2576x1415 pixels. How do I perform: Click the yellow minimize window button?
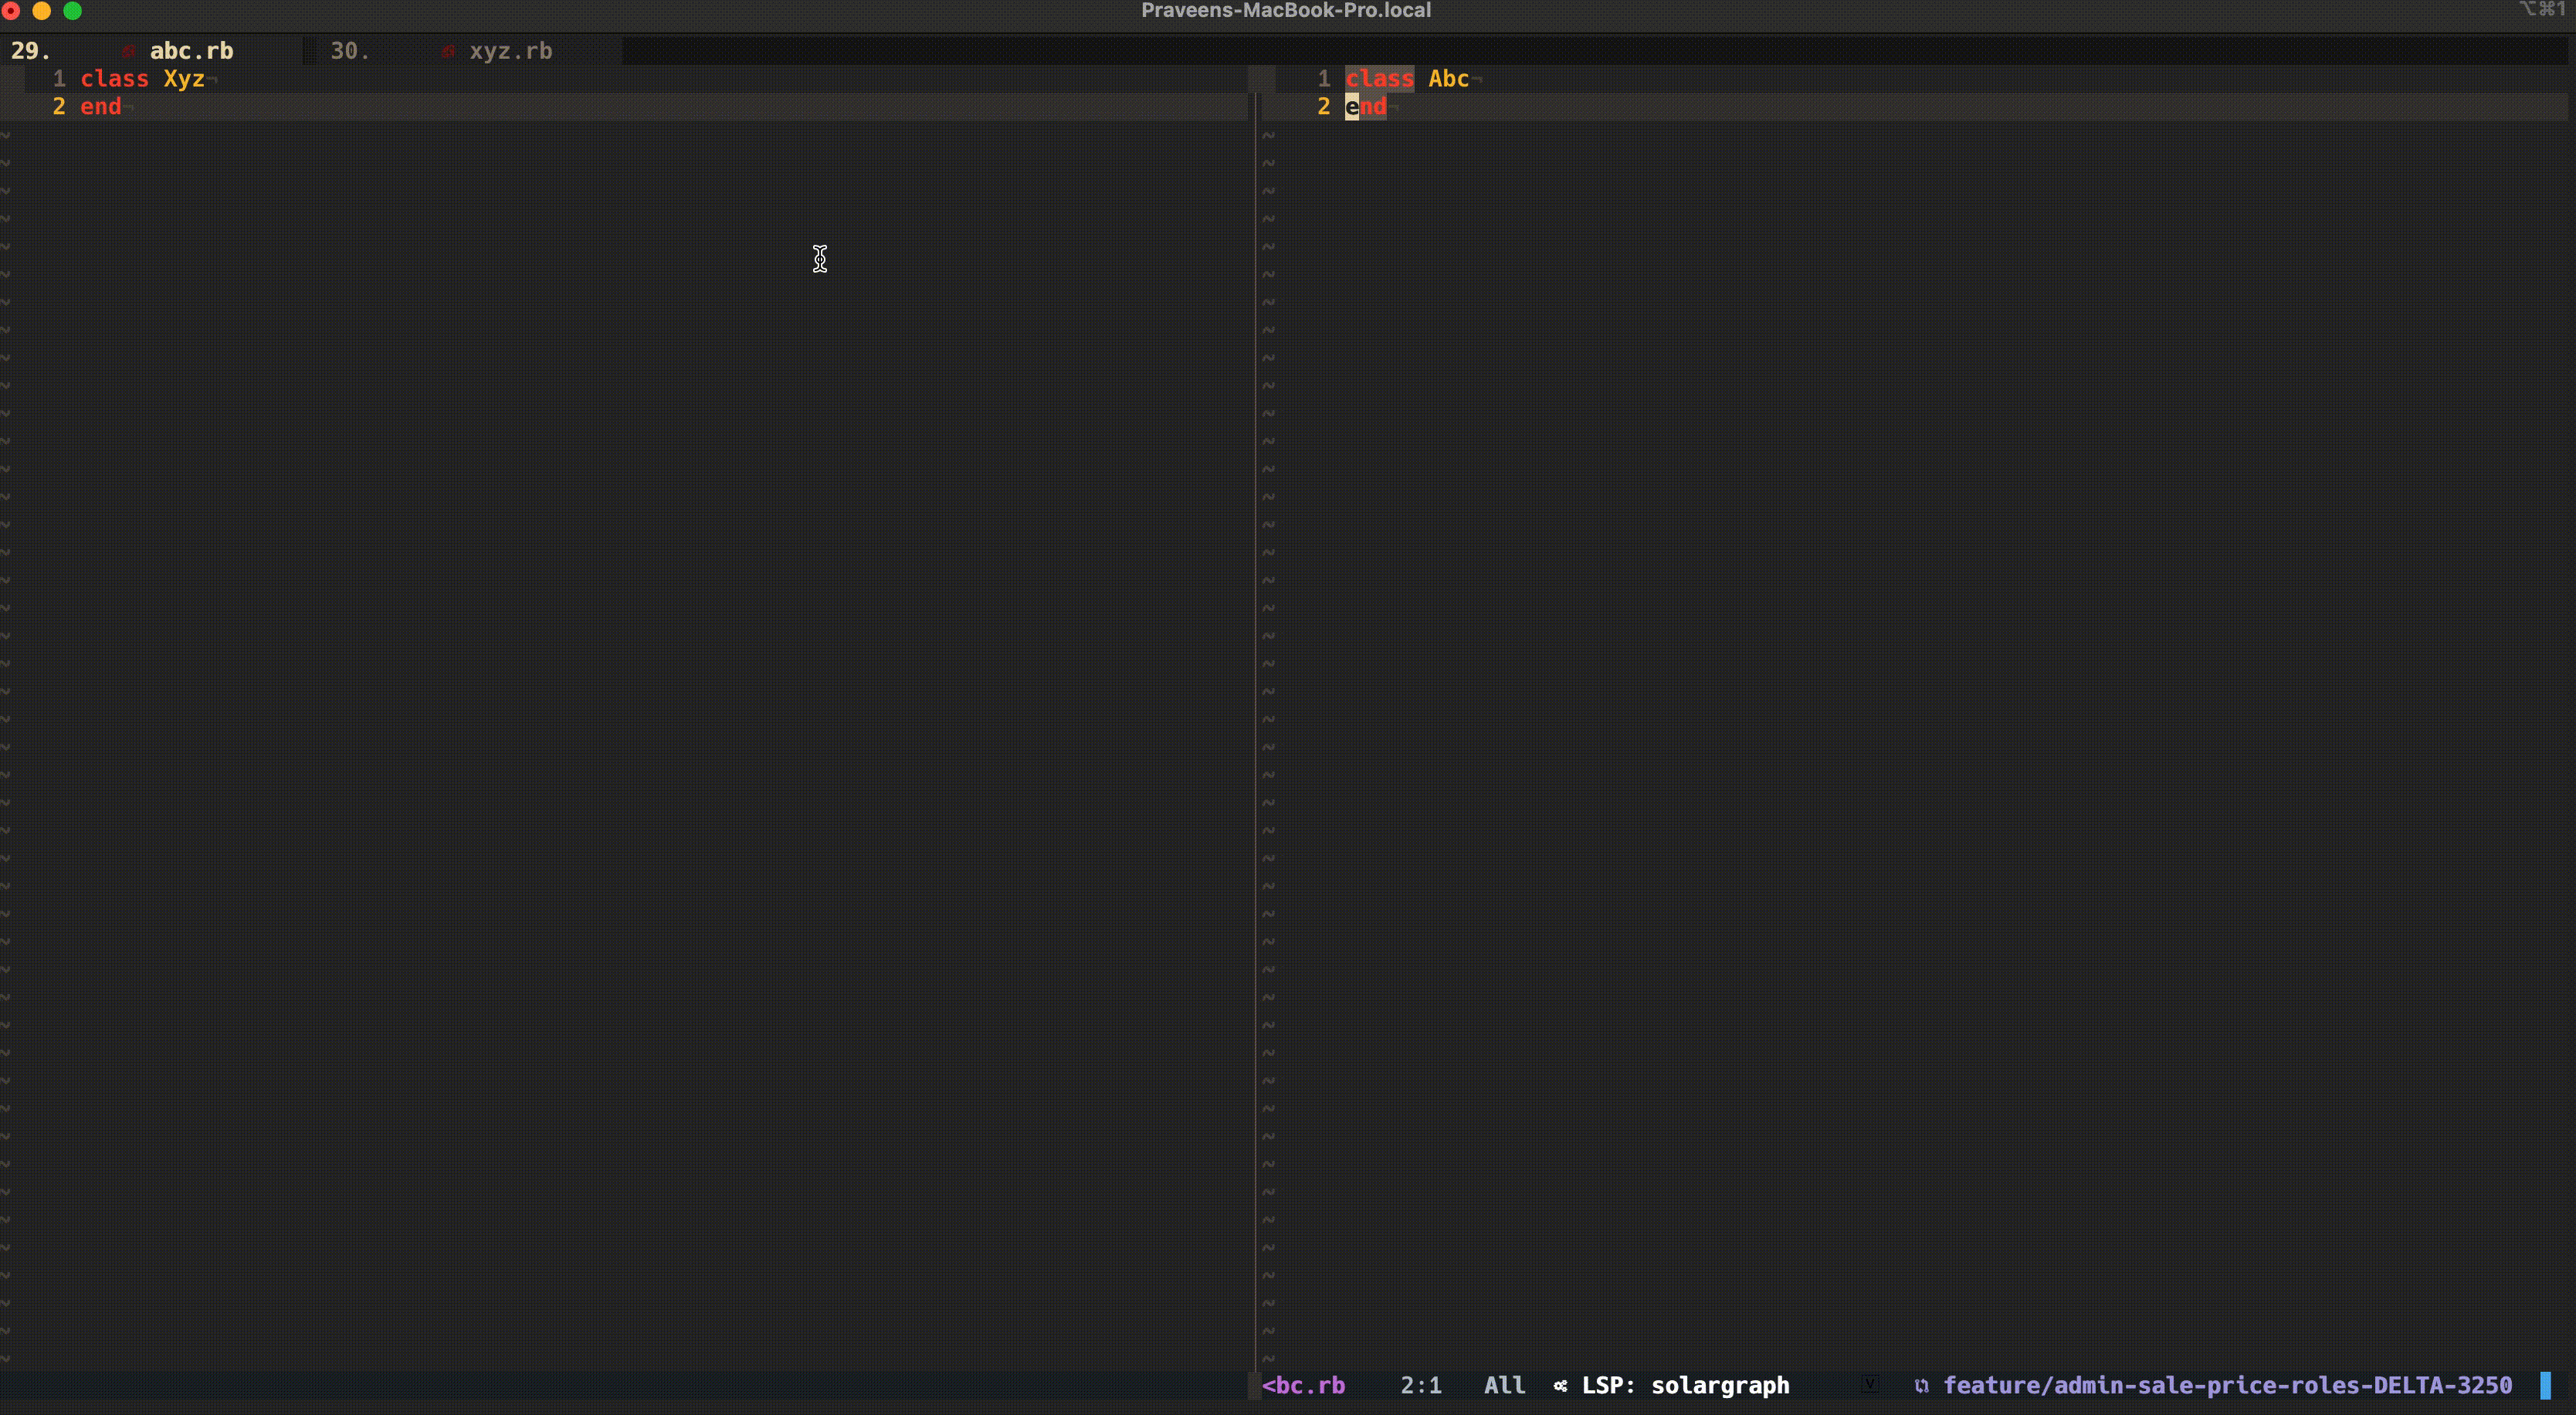coord(42,11)
